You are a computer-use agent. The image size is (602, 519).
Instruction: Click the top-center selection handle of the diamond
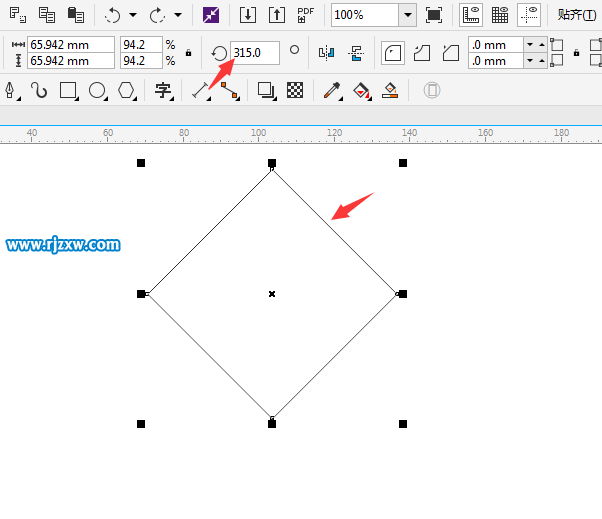[272, 163]
